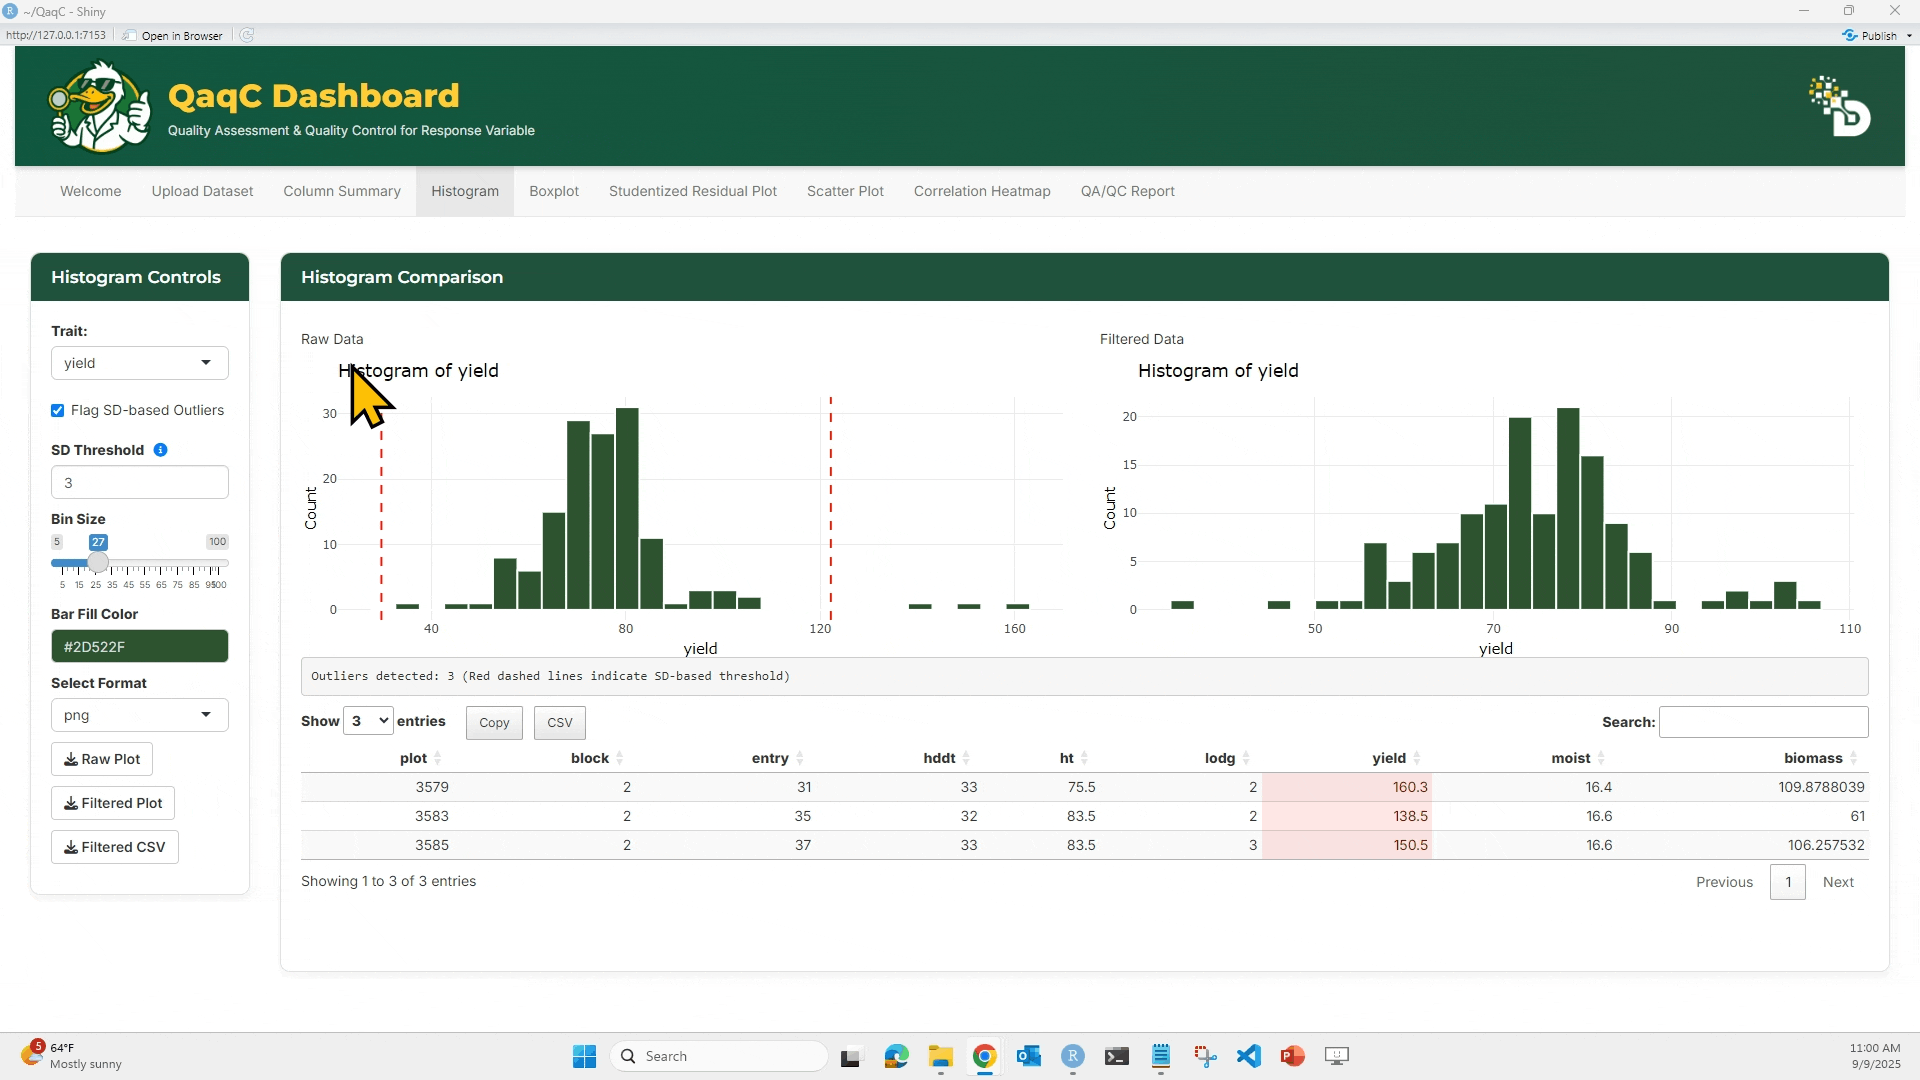1920x1080 pixels.
Task: Click the pixelated D logo at top right
Action: [x=1840, y=110]
